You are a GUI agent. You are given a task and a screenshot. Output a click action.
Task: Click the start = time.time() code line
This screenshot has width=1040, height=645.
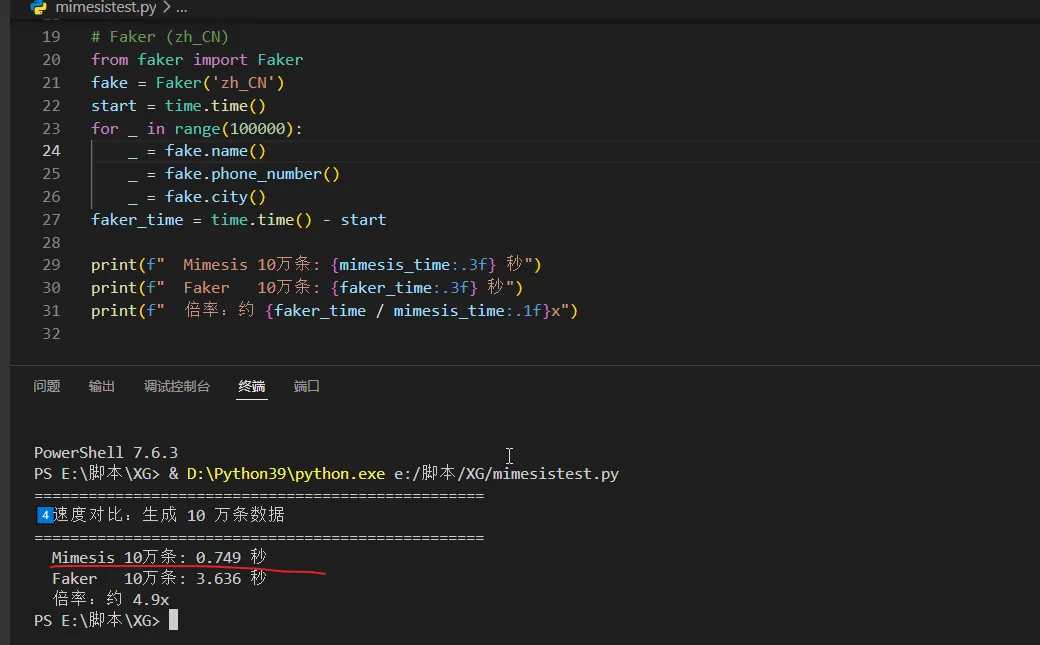[x=178, y=106]
